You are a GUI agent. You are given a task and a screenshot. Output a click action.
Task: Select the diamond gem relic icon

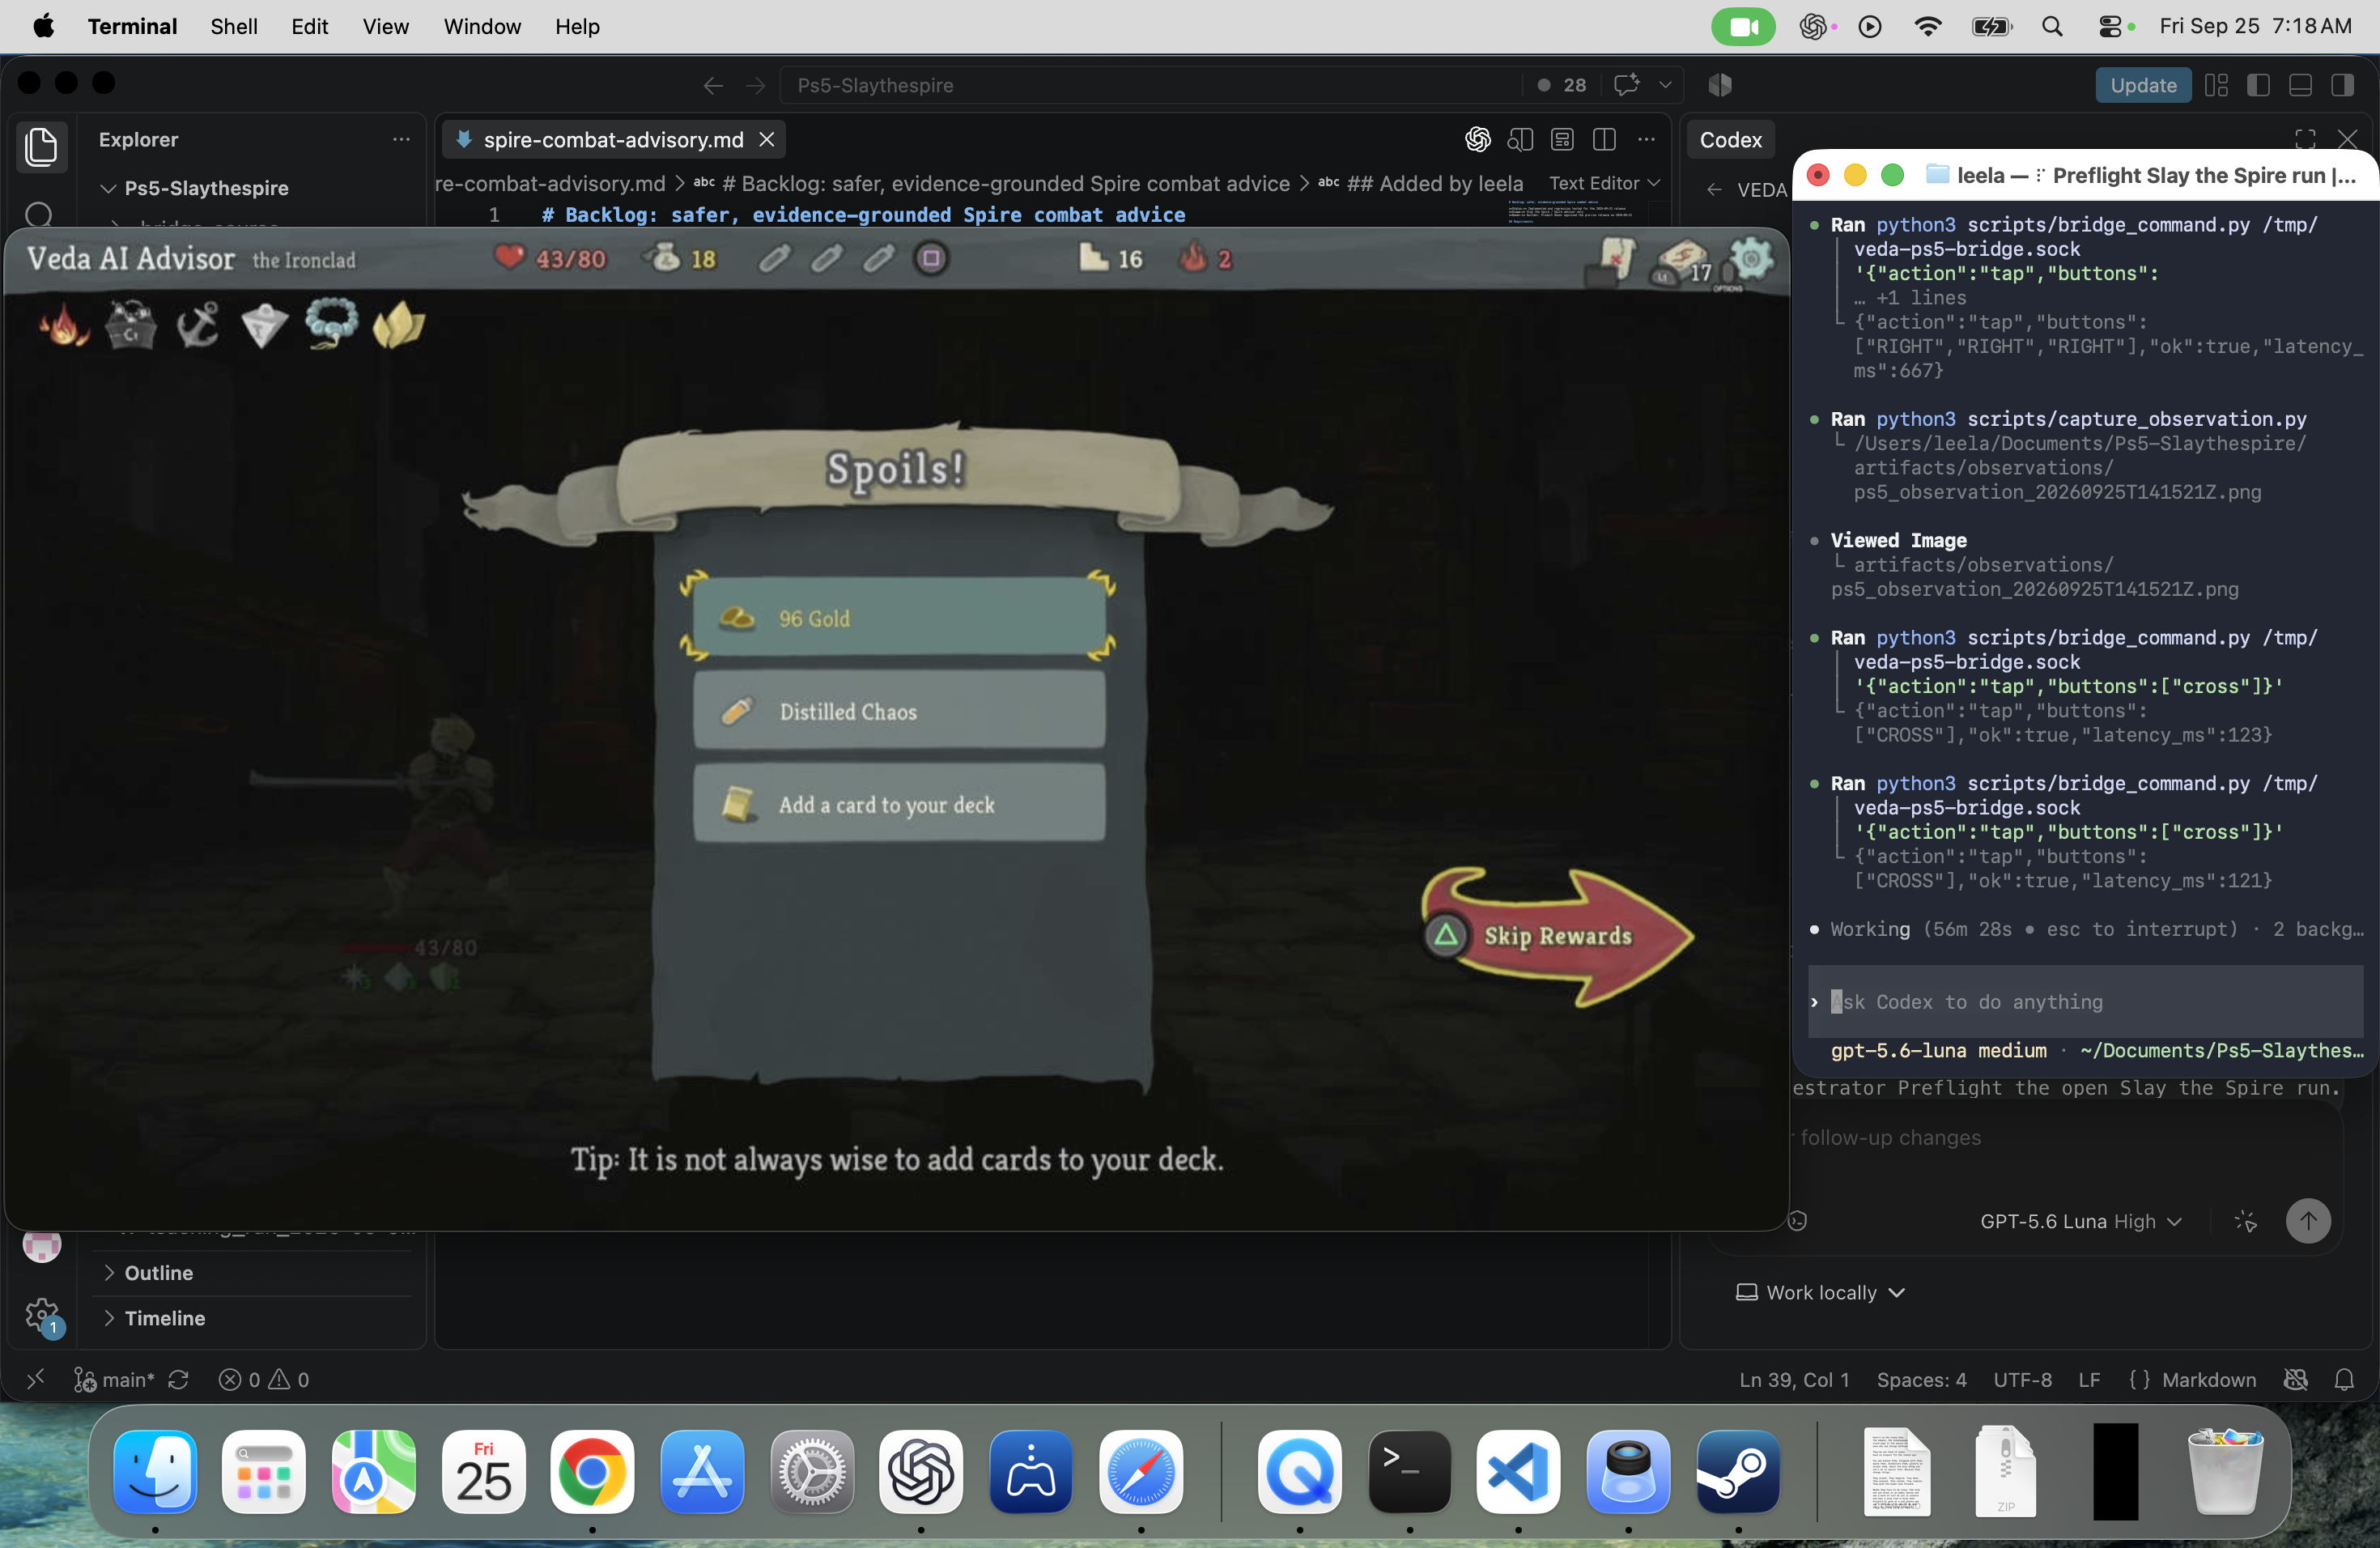click(x=264, y=325)
